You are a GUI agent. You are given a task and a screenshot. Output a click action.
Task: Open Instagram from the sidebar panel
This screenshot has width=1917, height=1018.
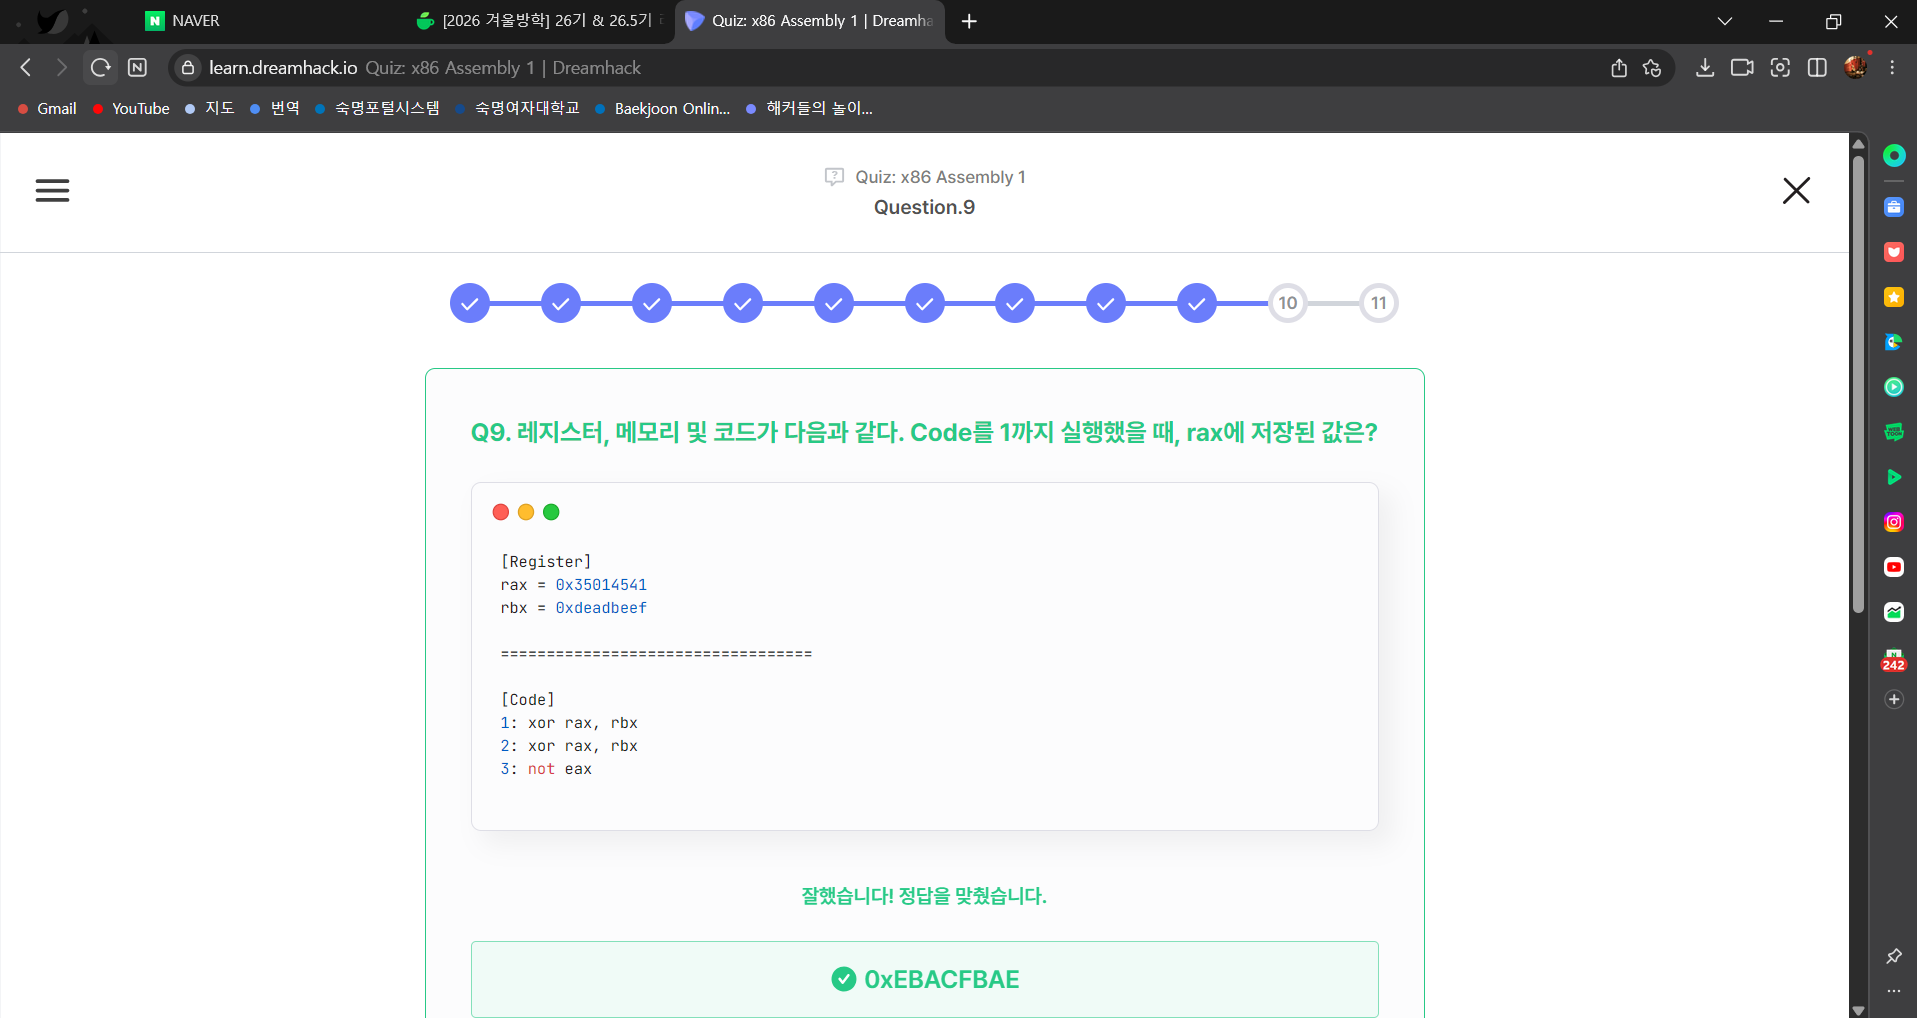pos(1893,522)
